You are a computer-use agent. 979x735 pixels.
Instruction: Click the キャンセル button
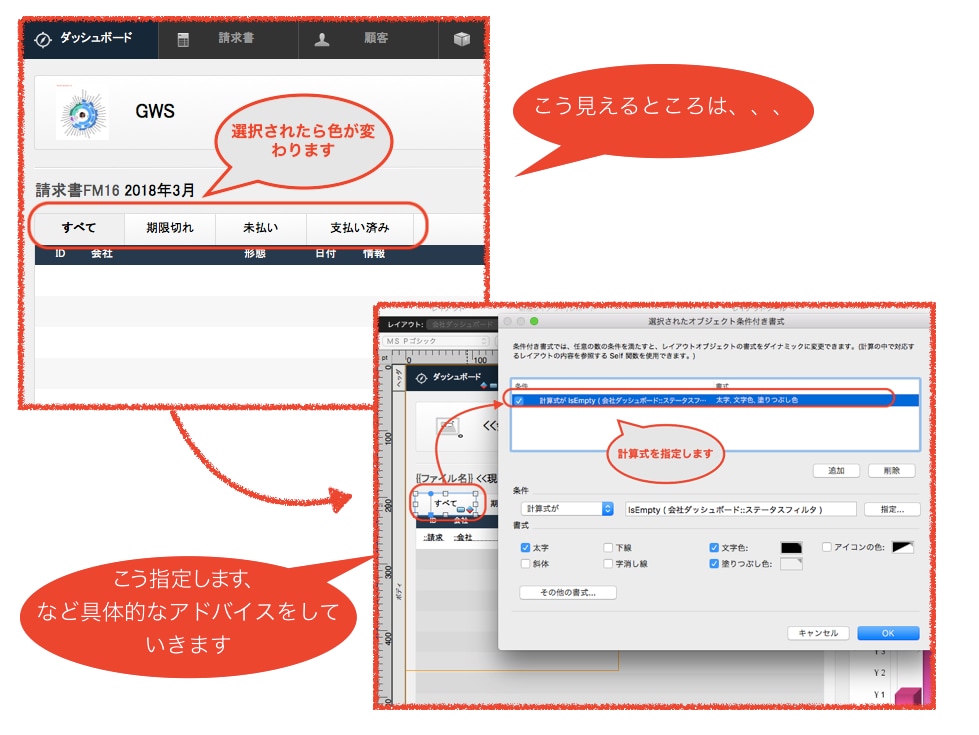[x=819, y=633]
